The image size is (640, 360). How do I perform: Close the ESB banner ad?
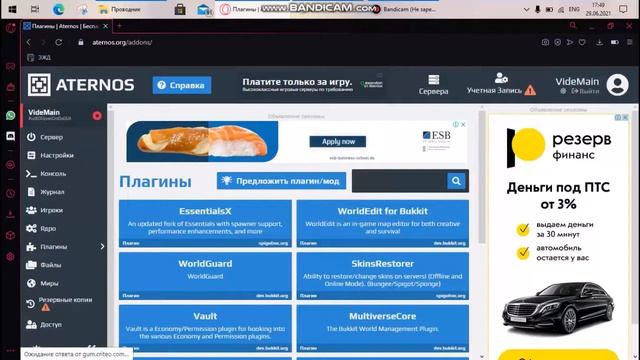[463, 124]
